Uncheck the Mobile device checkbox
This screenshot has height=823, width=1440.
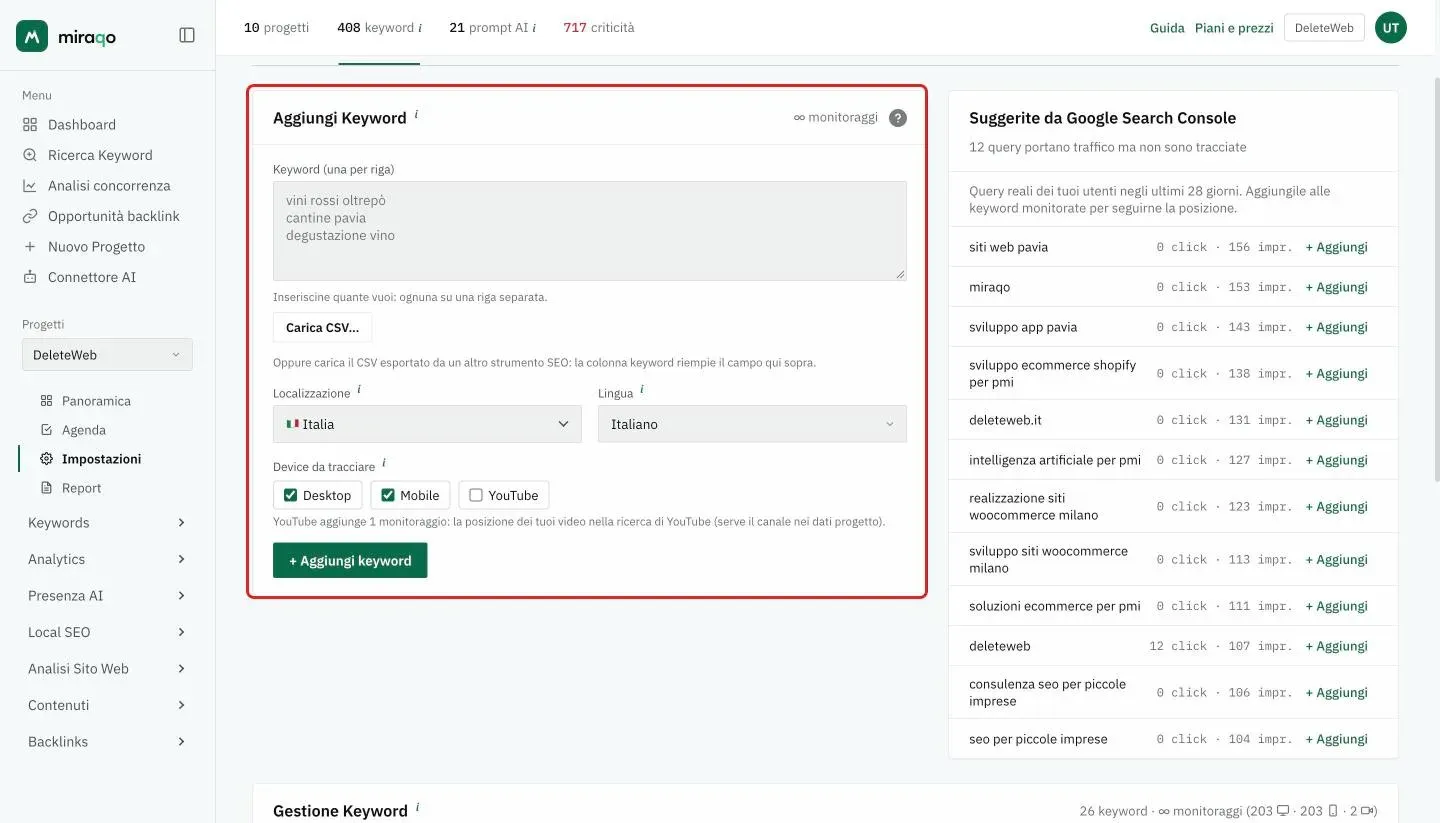[388, 495]
